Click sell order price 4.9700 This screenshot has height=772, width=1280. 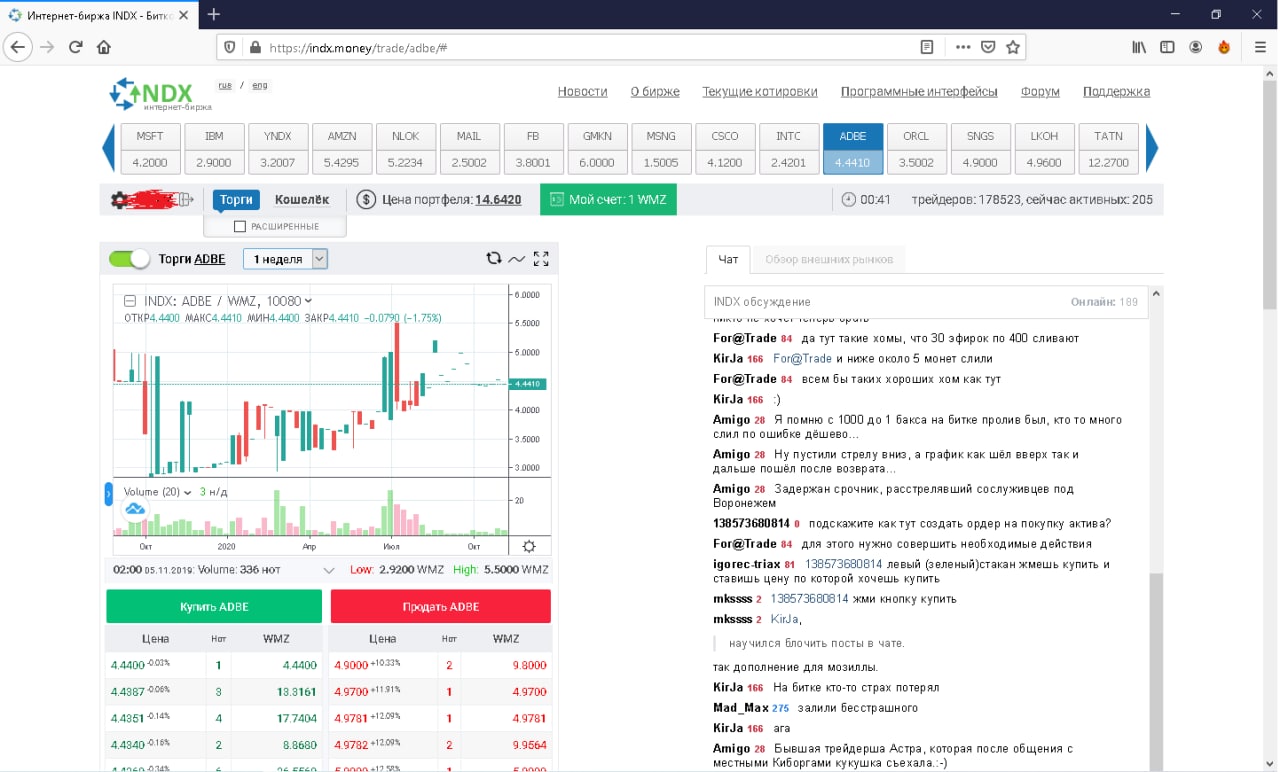point(350,691)
